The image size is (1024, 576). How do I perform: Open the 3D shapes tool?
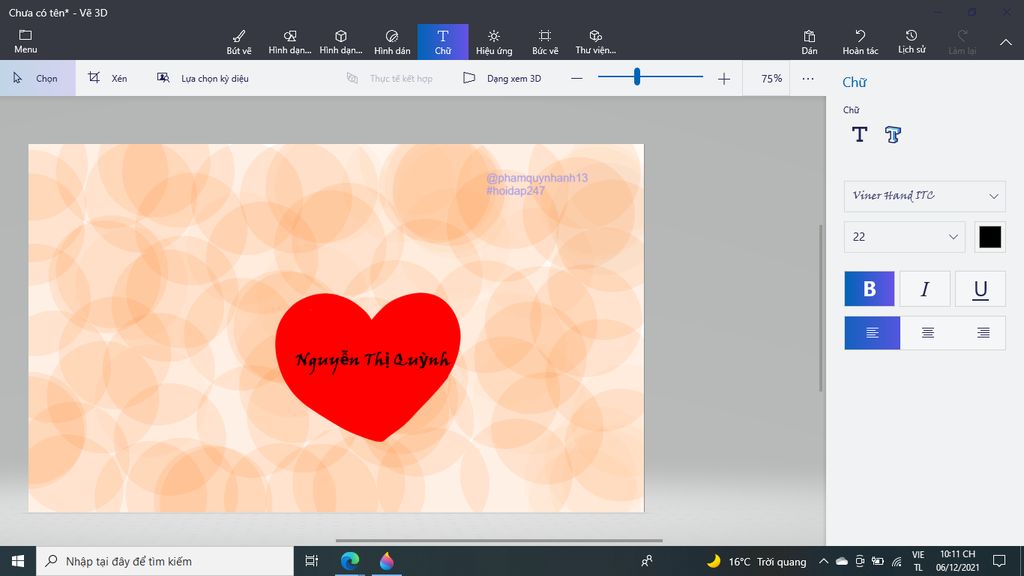pyautogui.click(x=341, y=42)
